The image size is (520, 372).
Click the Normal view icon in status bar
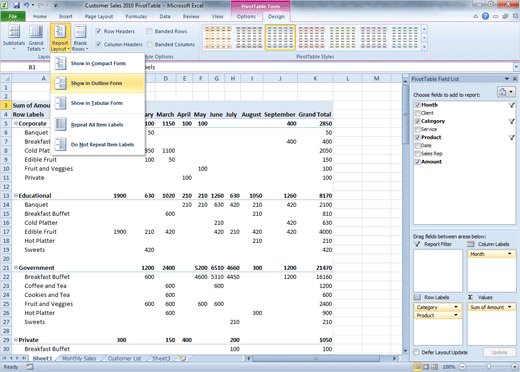[x=417, y=367]
